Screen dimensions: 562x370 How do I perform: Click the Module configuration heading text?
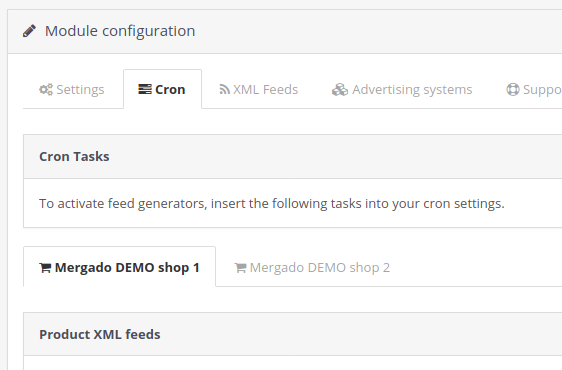click(120, 31)
